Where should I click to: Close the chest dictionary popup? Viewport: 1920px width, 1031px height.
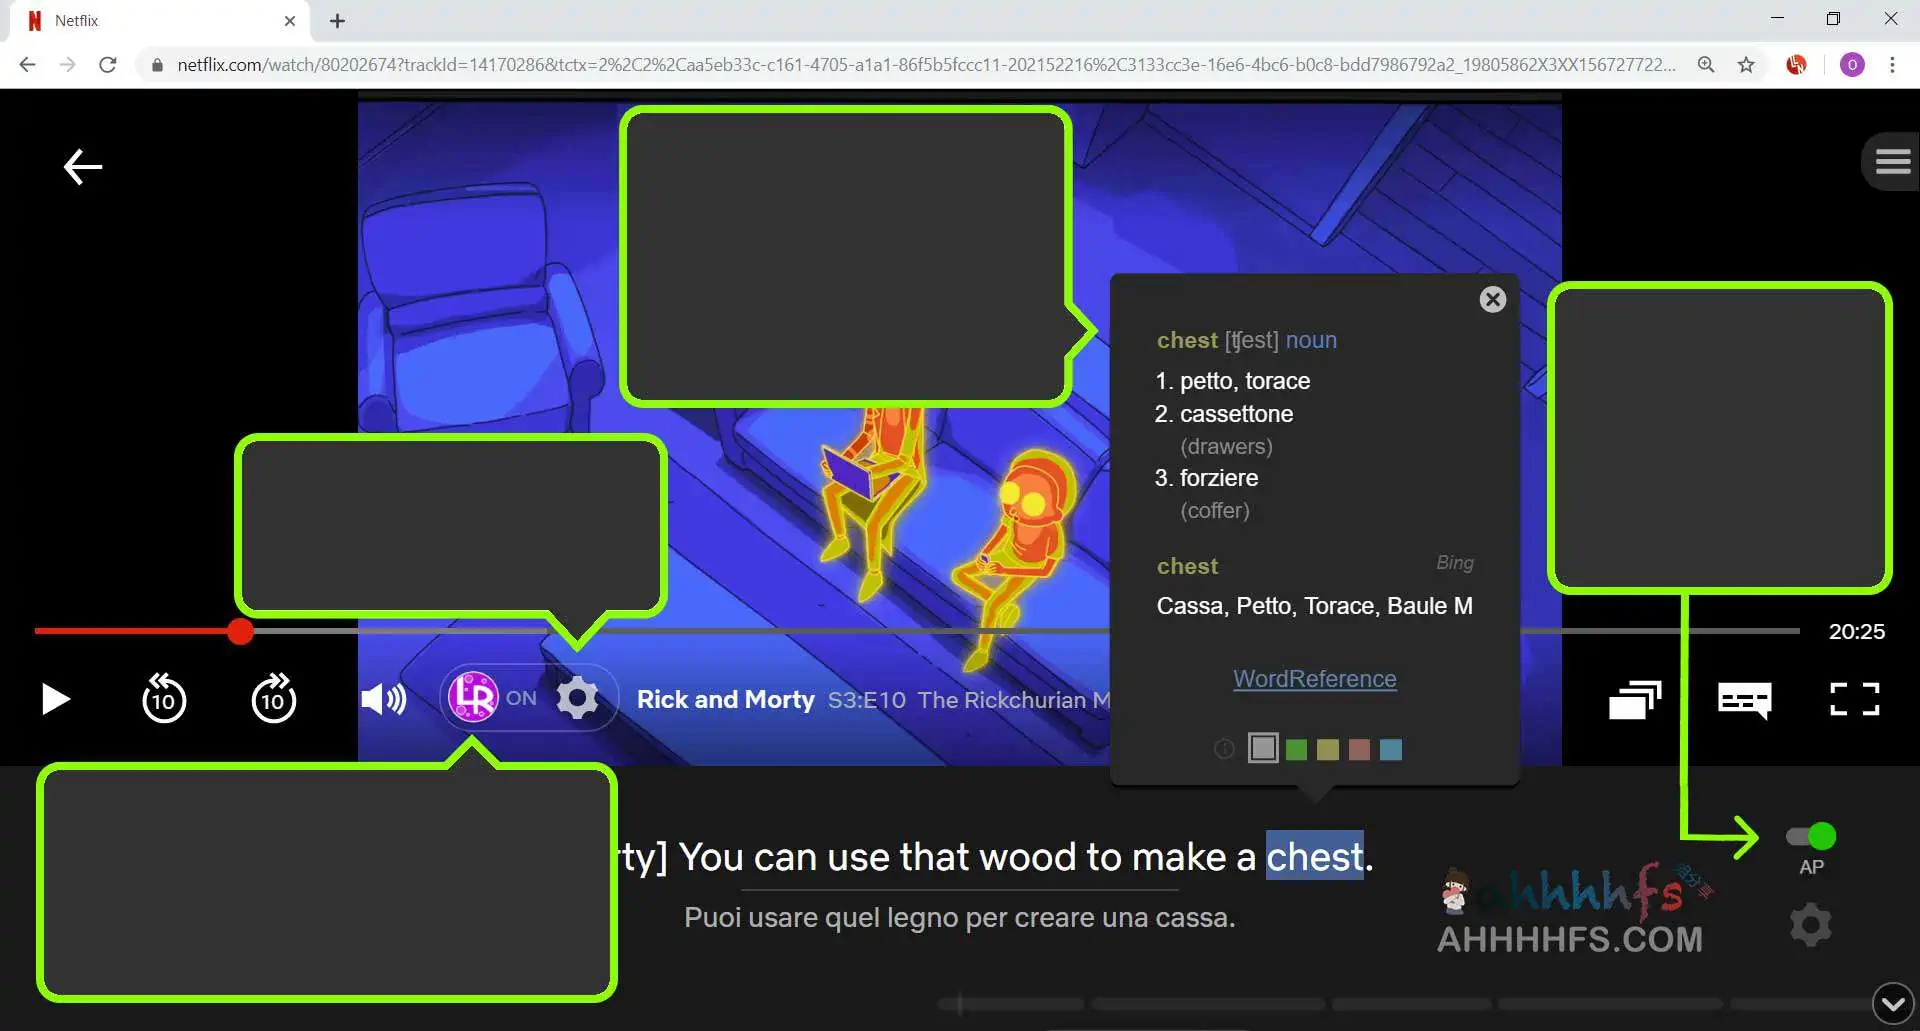pos(1492,299)
